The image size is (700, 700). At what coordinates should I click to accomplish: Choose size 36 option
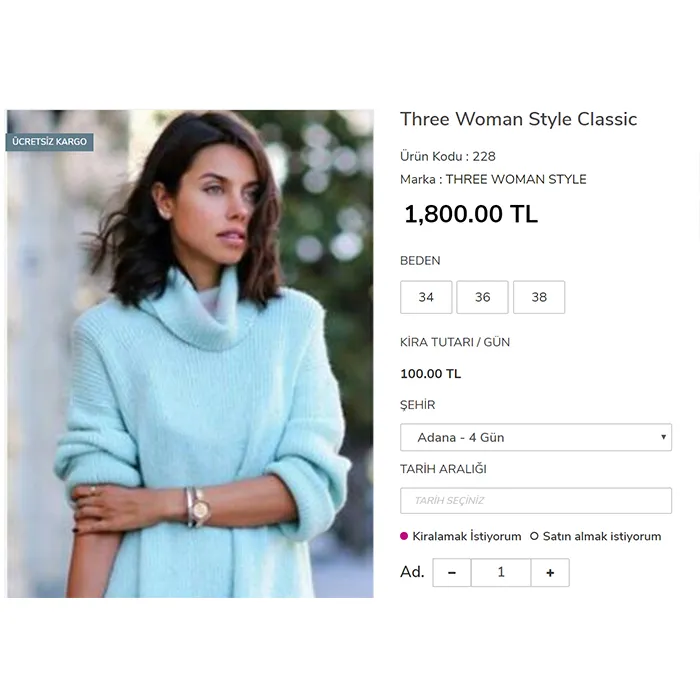(482, 297)
